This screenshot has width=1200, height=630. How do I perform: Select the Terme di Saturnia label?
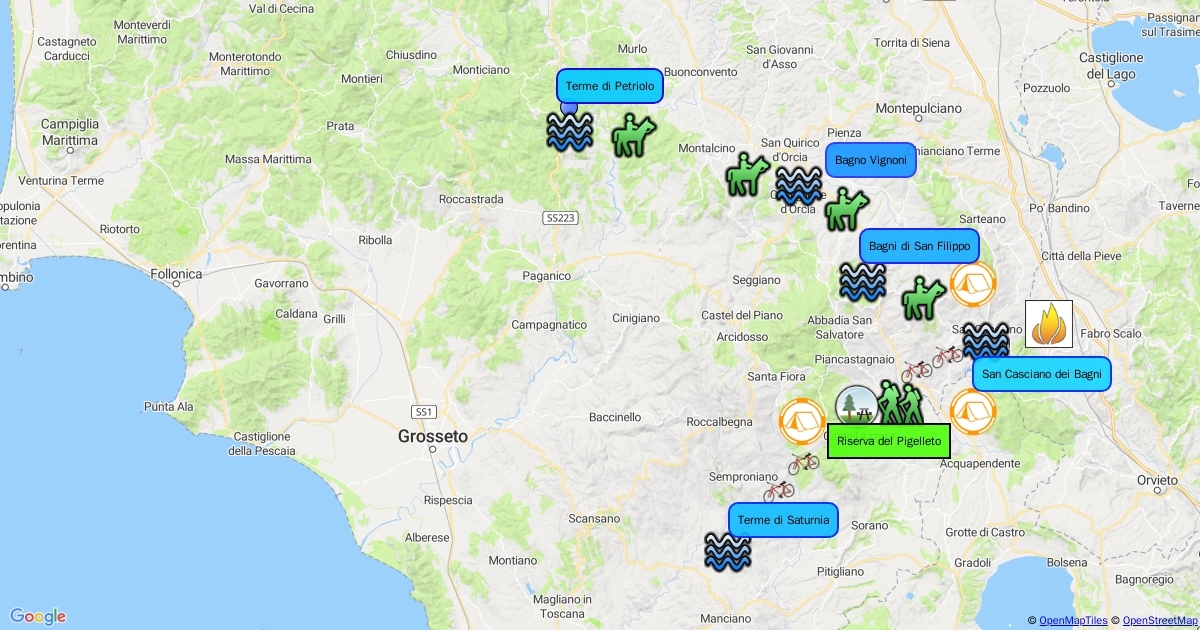pyautogui.click(x=784, y=520)
